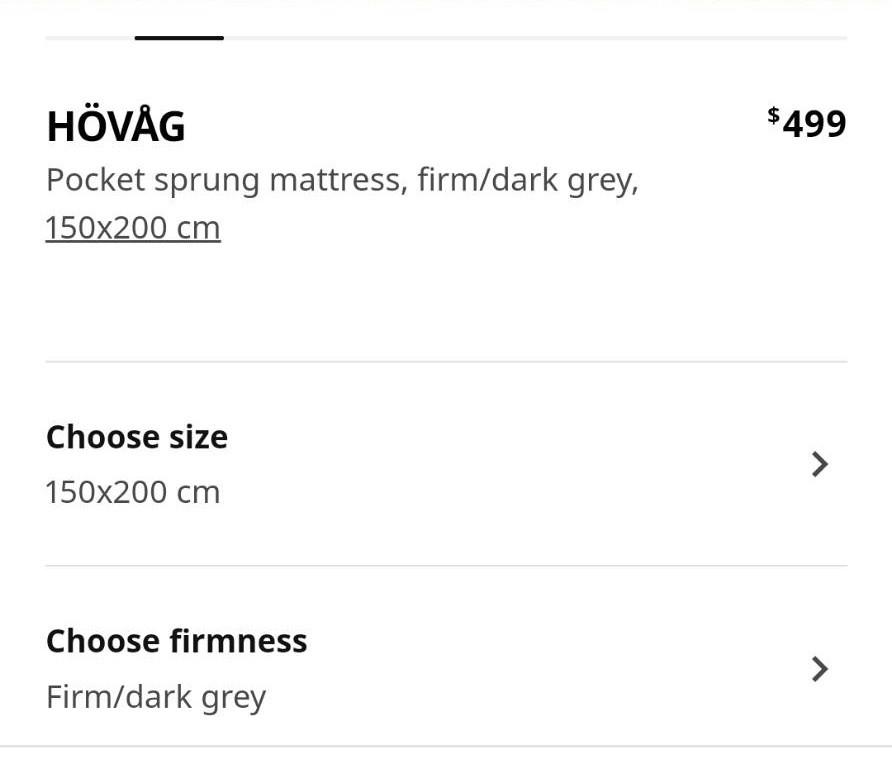Click the carousel progress indicator bar
Viewport: 892px width, 759px height.
point(446,38)
